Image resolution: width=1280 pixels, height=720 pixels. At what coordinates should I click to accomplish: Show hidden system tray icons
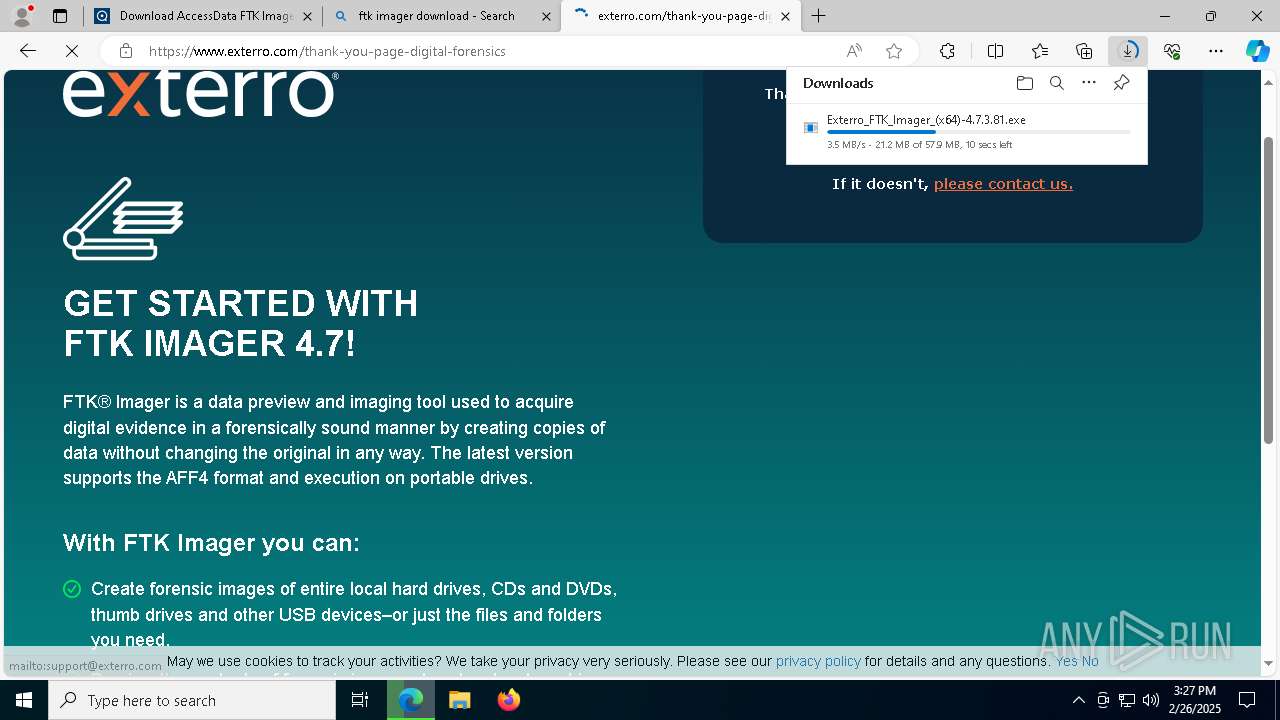point(1078,700)
